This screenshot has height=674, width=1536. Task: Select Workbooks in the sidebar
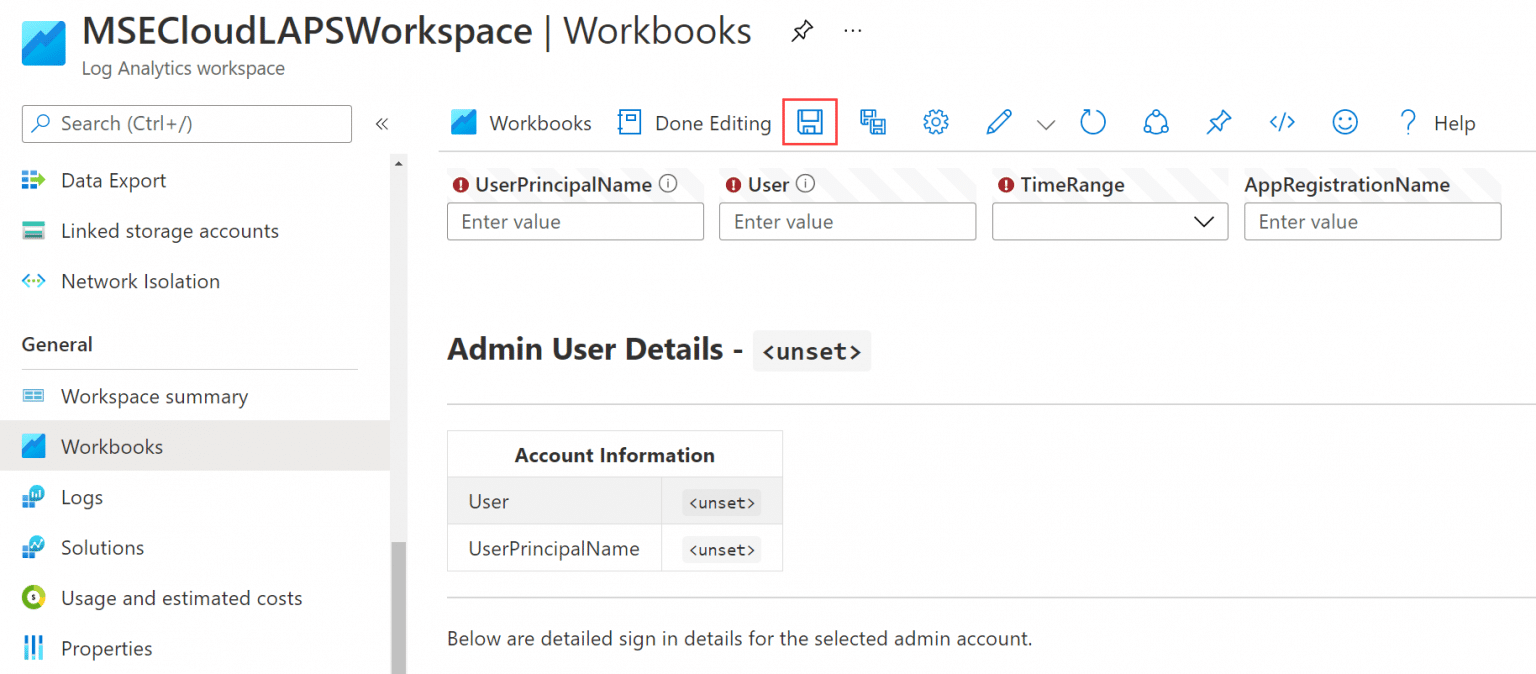click(x=195, y=446)
